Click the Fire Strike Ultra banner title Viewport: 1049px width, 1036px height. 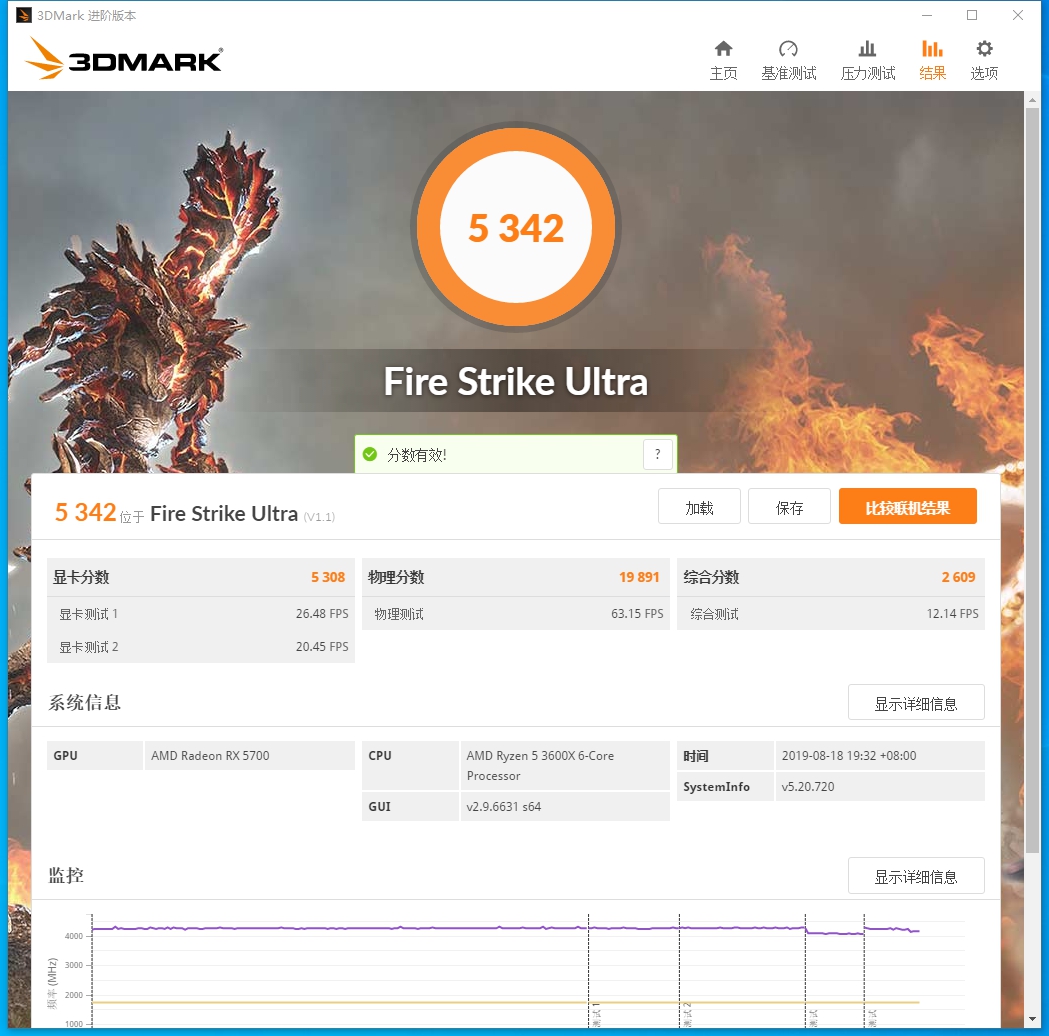pos(516,381)
